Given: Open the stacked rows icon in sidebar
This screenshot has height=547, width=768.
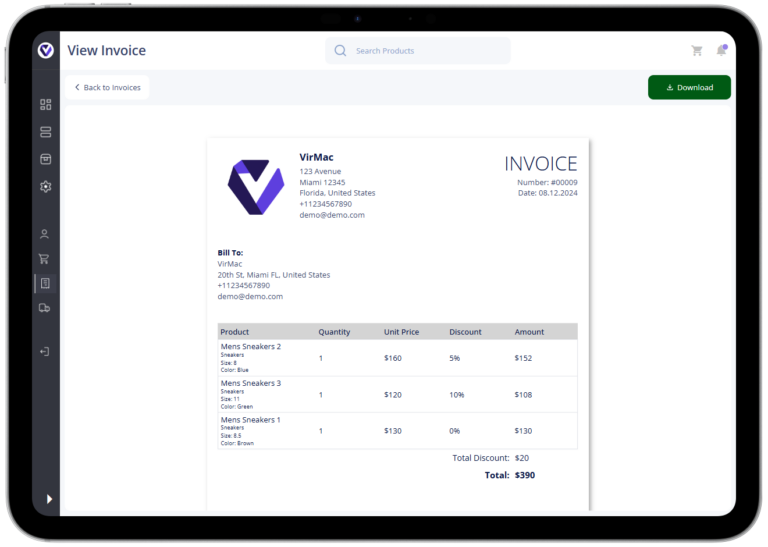Looking at the screenshot, I should pyautogui.click(x=46, y=132).
